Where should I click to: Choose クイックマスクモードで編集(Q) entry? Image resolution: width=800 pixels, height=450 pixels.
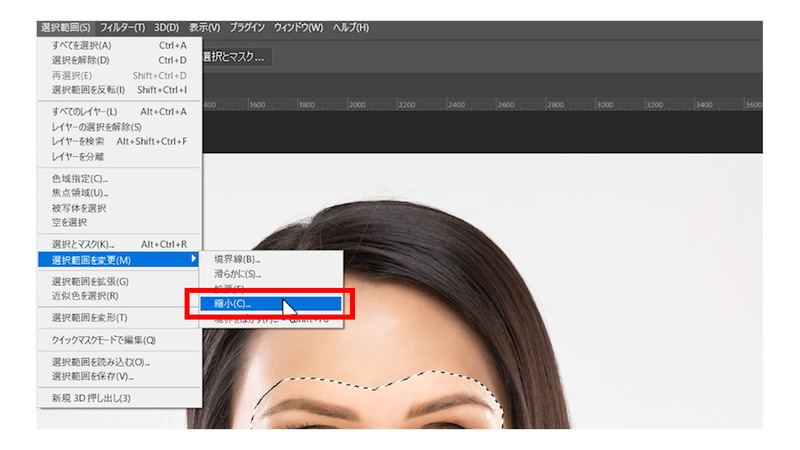[119, 340]
